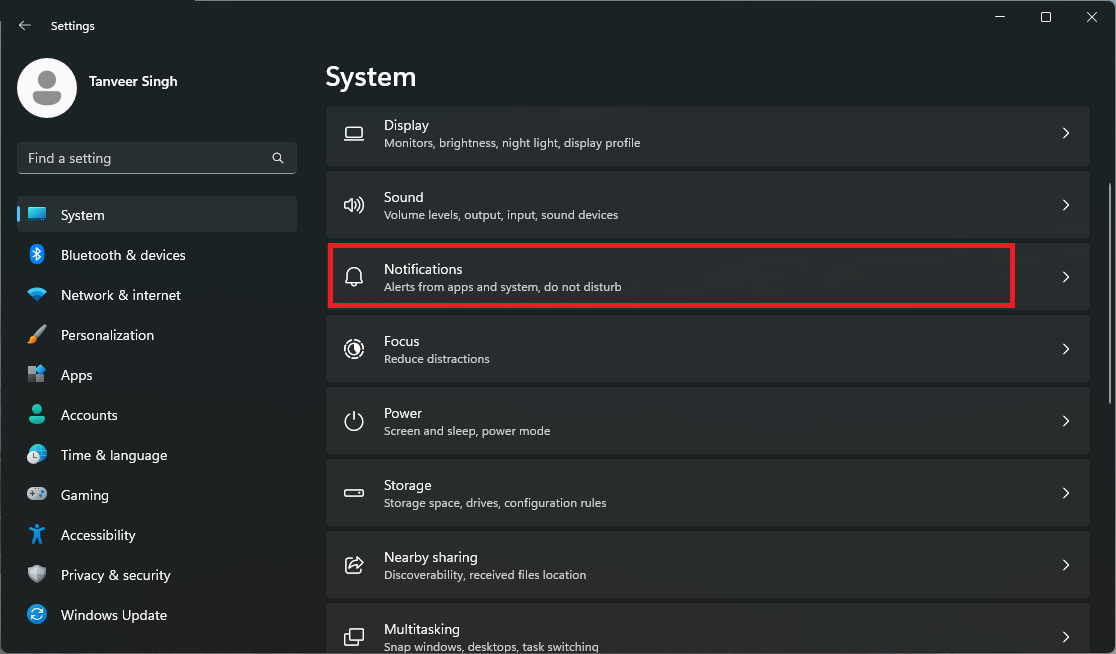Screen dimensions: 1116x654
Task: Click Tanveer Singh's profile picture
Action: 46,88
